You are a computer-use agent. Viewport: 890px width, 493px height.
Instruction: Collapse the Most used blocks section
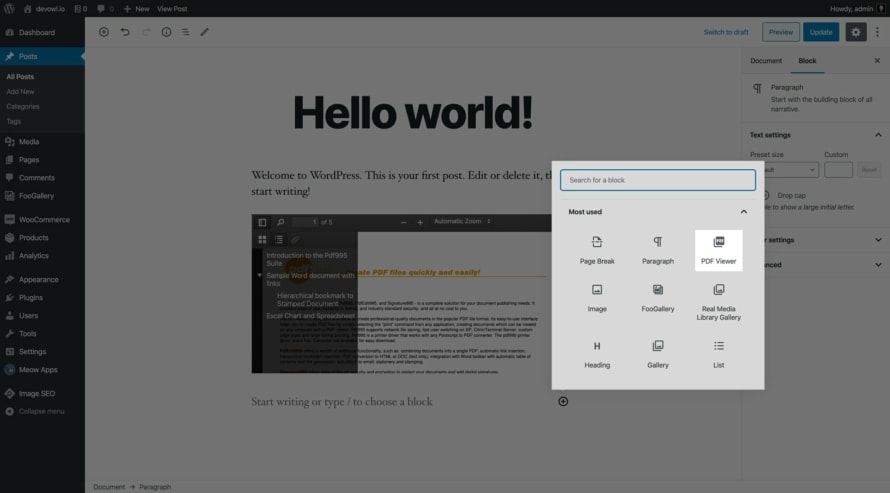(x=743, y=212)
